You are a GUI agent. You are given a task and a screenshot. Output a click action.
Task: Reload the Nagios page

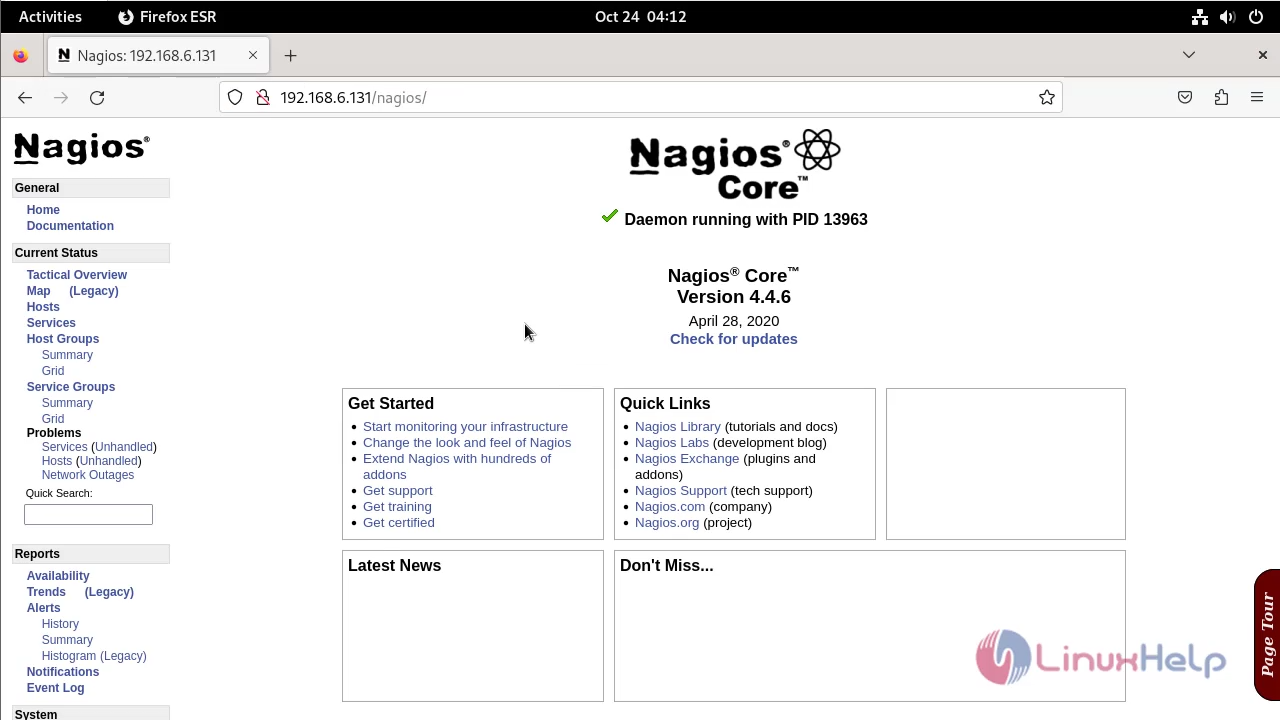tap(97, 97)
